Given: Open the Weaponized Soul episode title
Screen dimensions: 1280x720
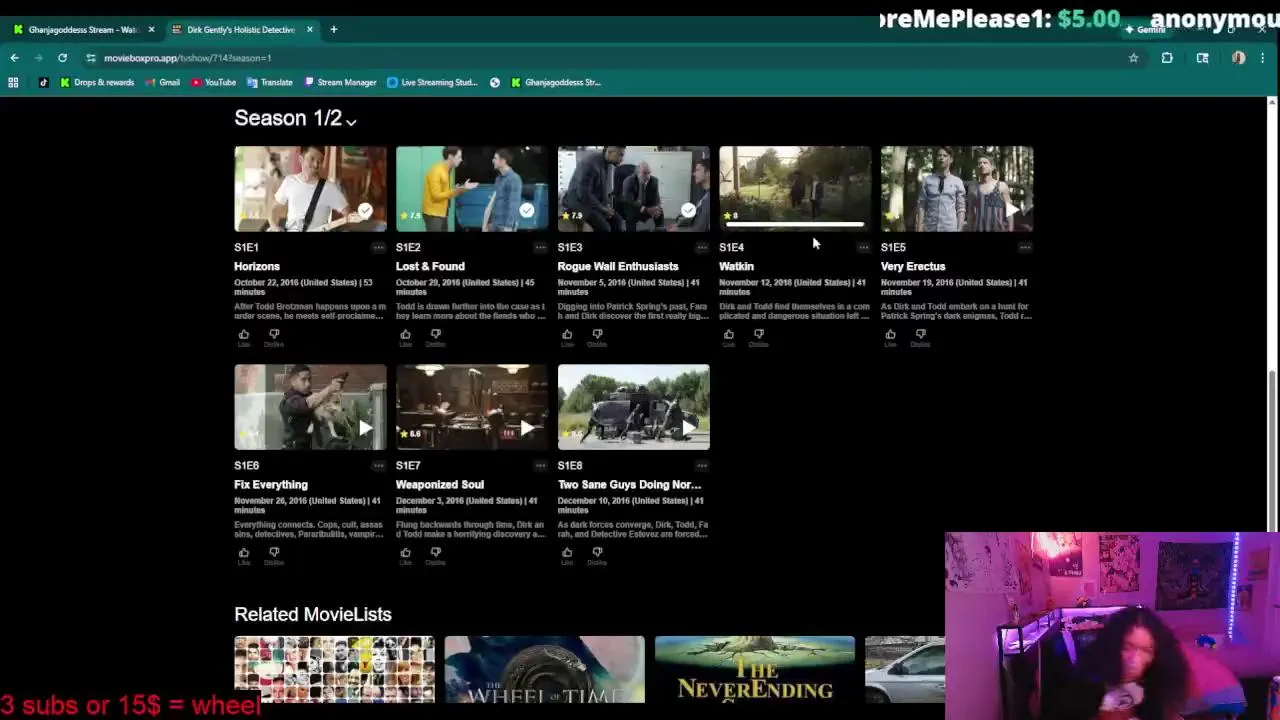Looking at the screenshot, I should [439, 484].
